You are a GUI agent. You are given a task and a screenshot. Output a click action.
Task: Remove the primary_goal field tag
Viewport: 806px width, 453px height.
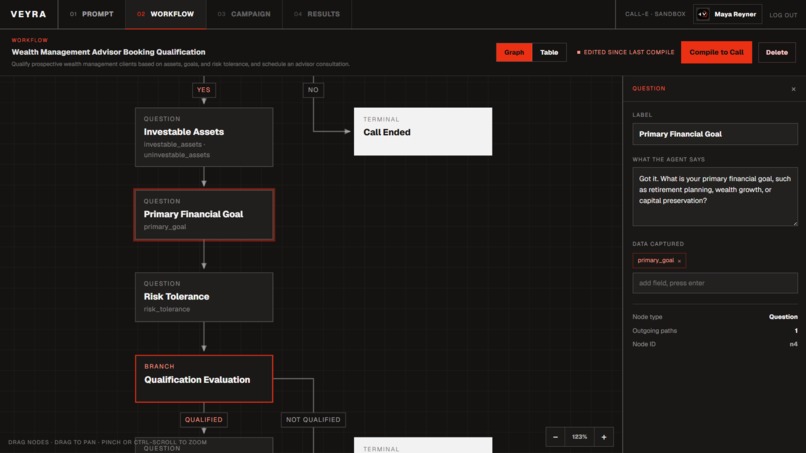click(x=679, y=261)
